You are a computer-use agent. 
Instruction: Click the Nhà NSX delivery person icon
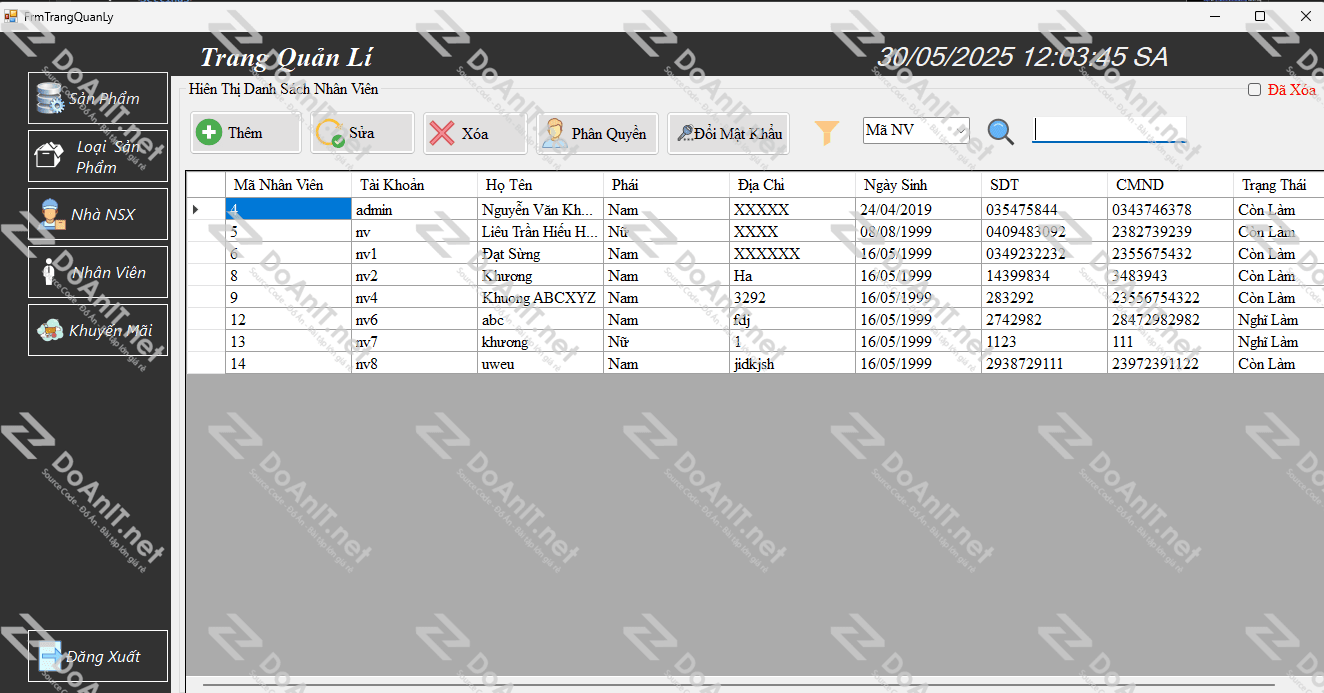pyautogui.click(x=52, y=214)
